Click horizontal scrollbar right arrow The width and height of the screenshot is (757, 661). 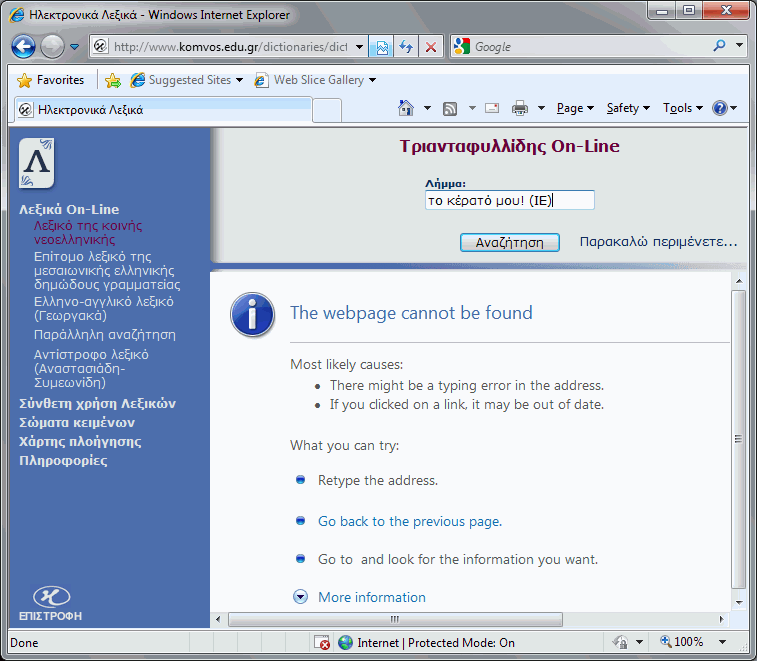tap(721, 619)
